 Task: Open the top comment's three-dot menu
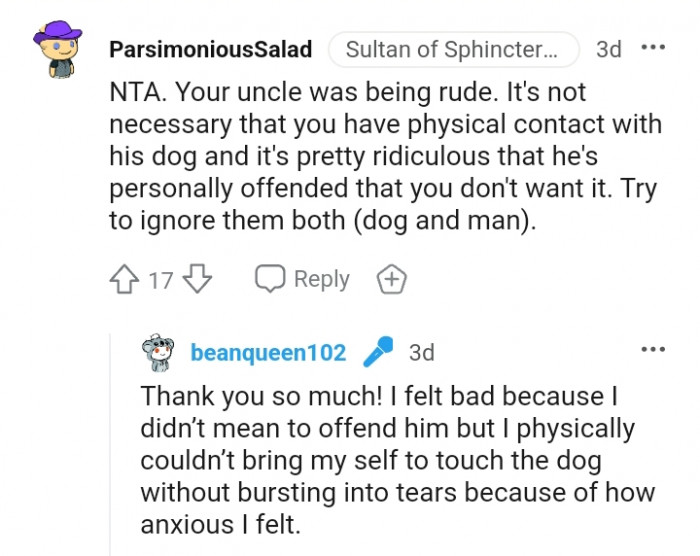coord(652,48)
